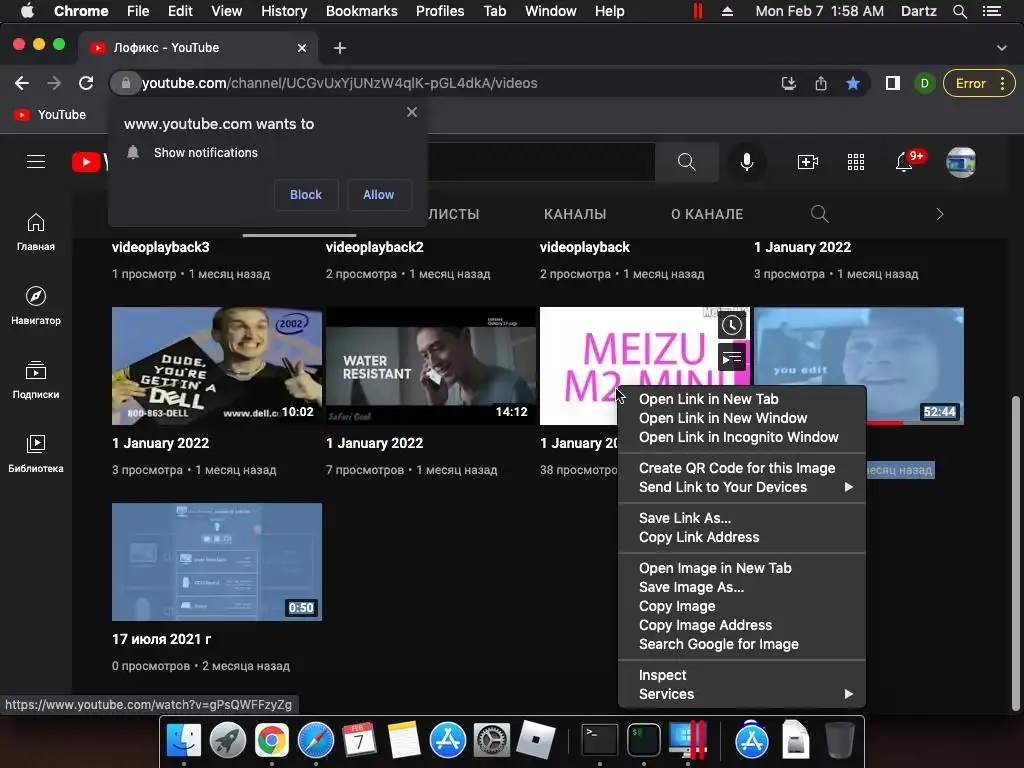This screenshot has width=1024, height=768.
Task: Open Подписки in the sidebar
Action: [x=36, y=379]
